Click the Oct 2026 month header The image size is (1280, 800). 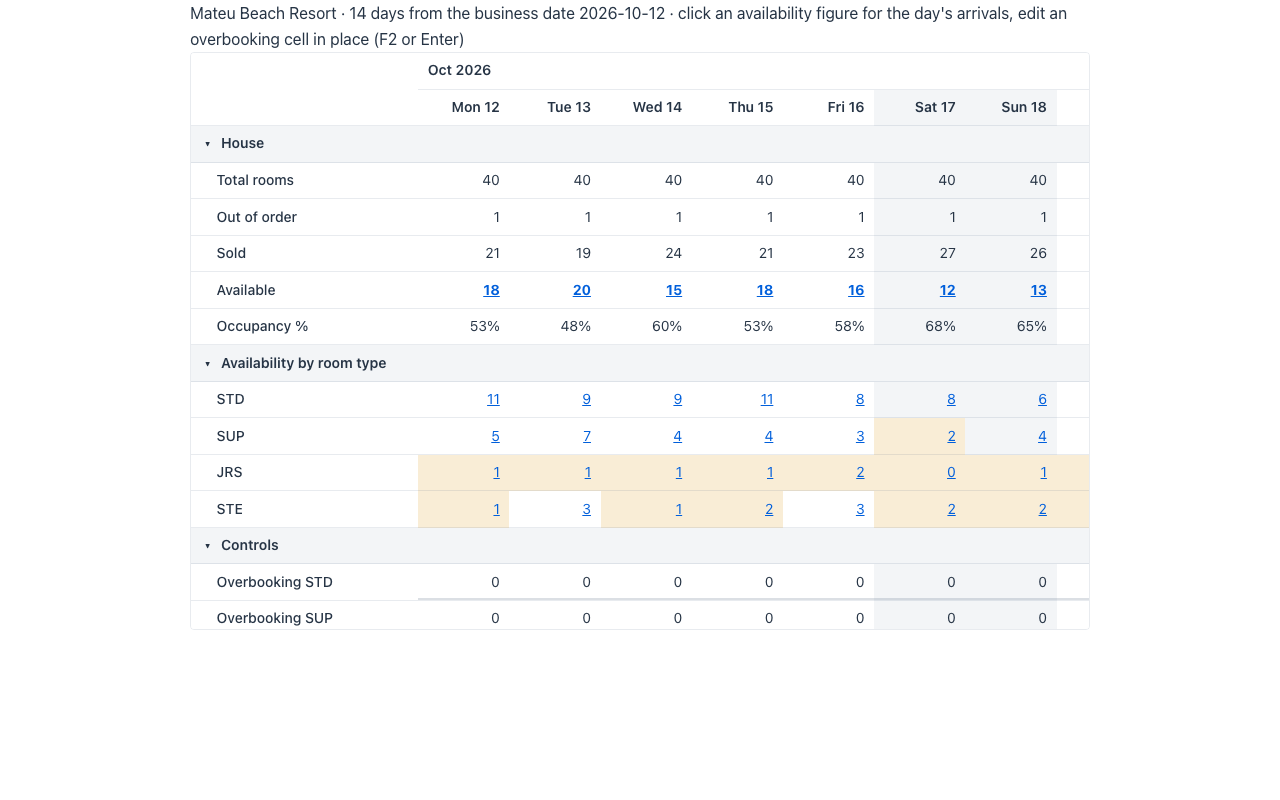[x=459, y=70]
